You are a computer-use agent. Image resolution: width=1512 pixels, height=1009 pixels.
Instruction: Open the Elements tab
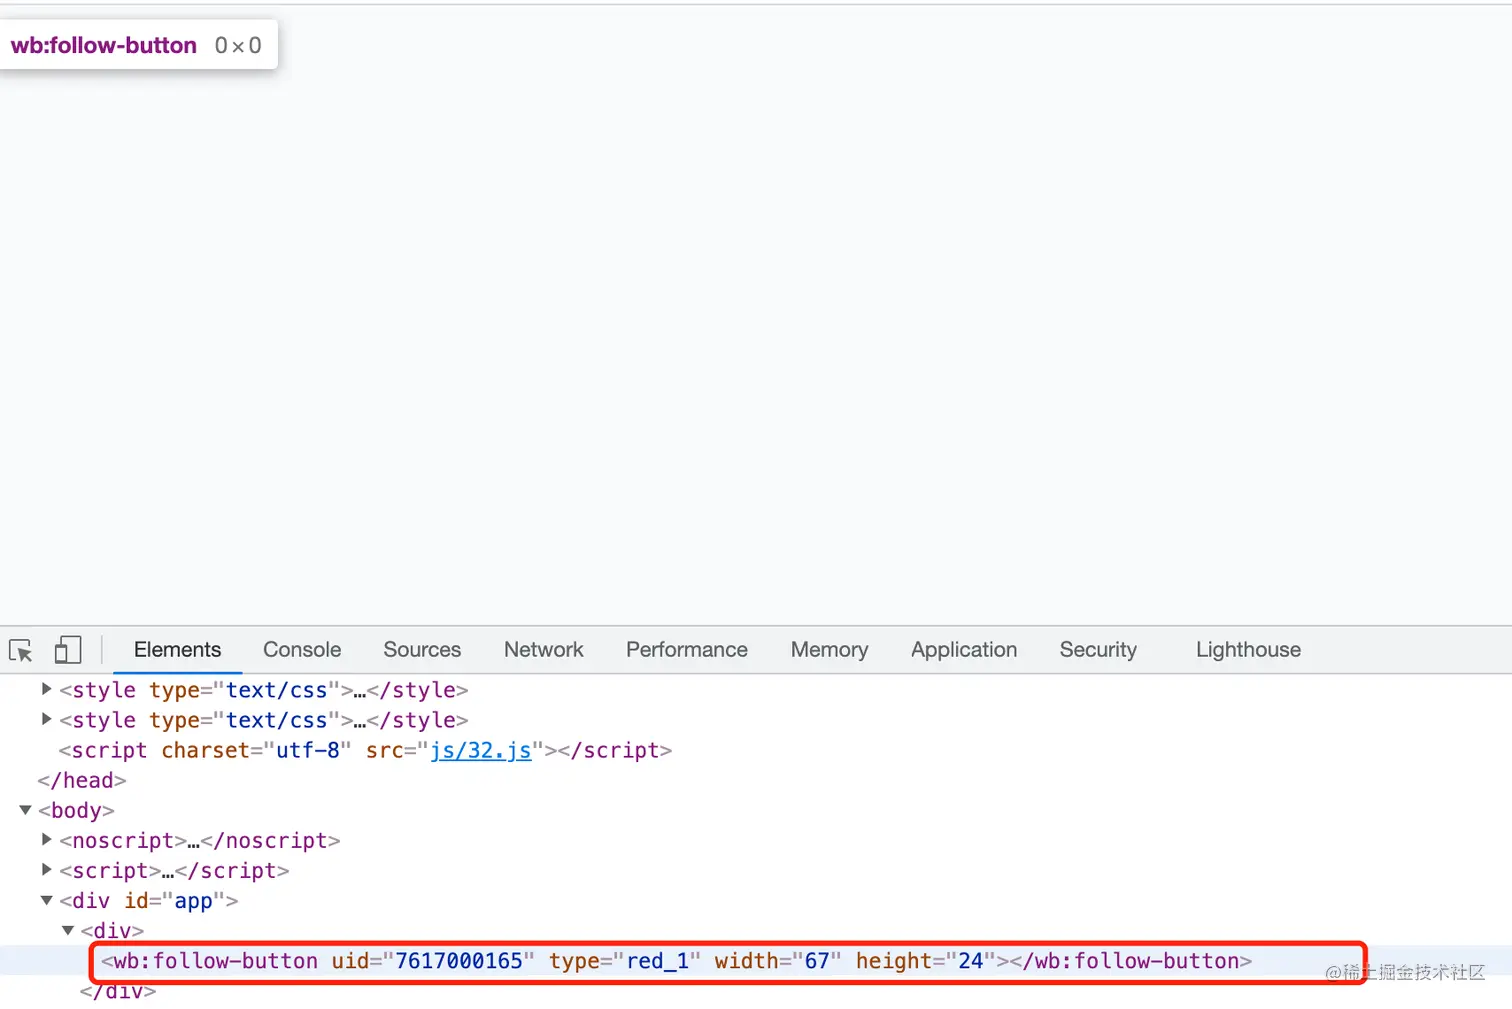click(177, 650)
